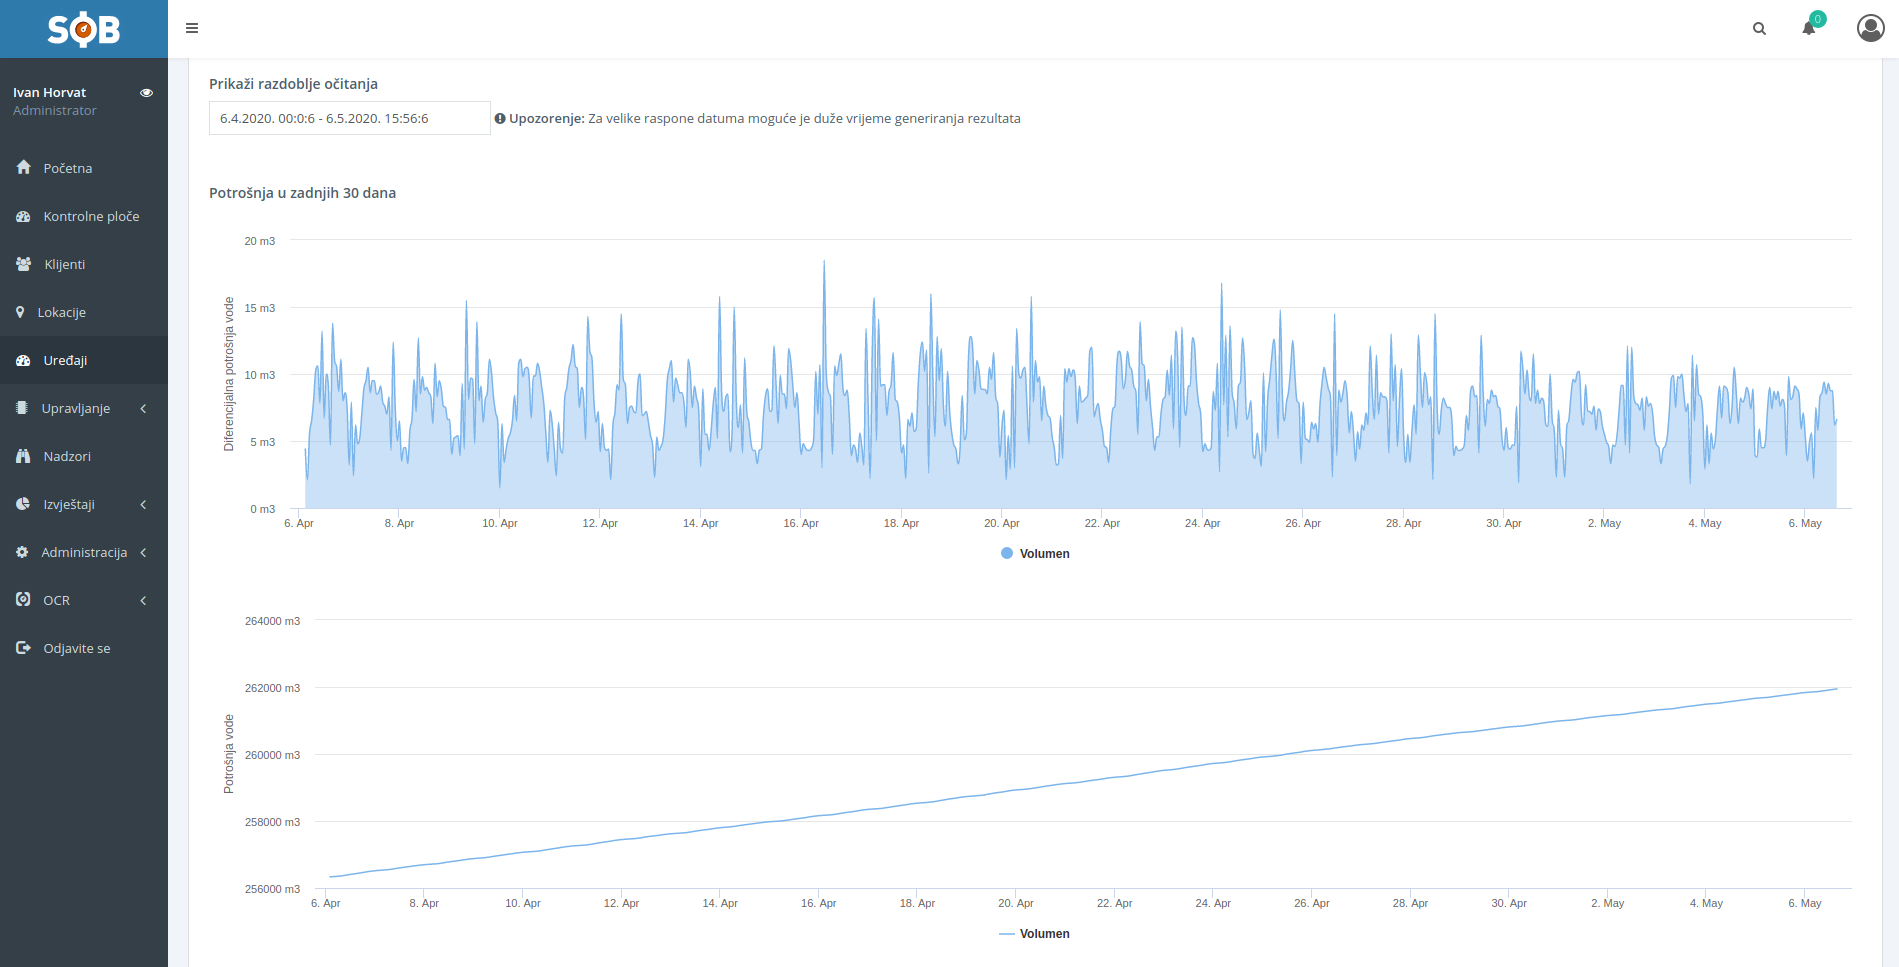The image size is (1899, 967).
Task: Toggle the eye icon beside Ivan Horvat
Action: (147, 93)
